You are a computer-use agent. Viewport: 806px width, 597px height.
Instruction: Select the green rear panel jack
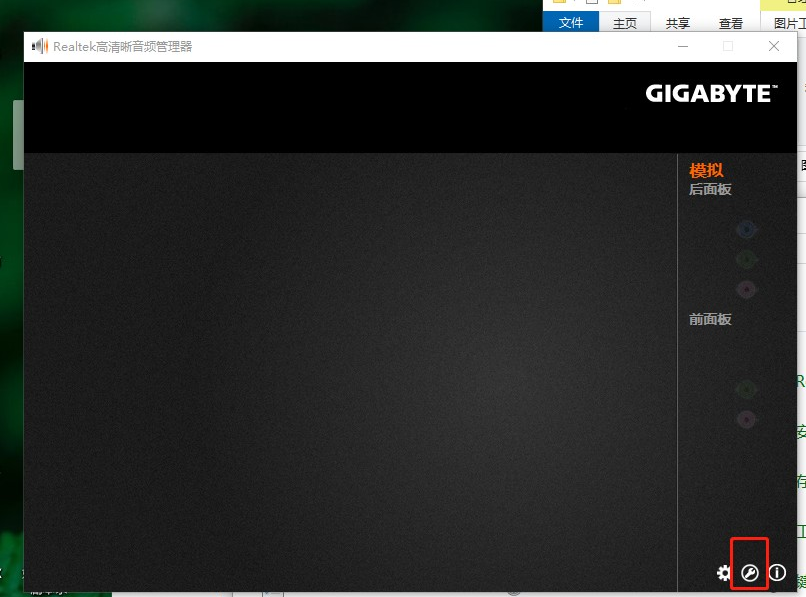pos(746,260)
